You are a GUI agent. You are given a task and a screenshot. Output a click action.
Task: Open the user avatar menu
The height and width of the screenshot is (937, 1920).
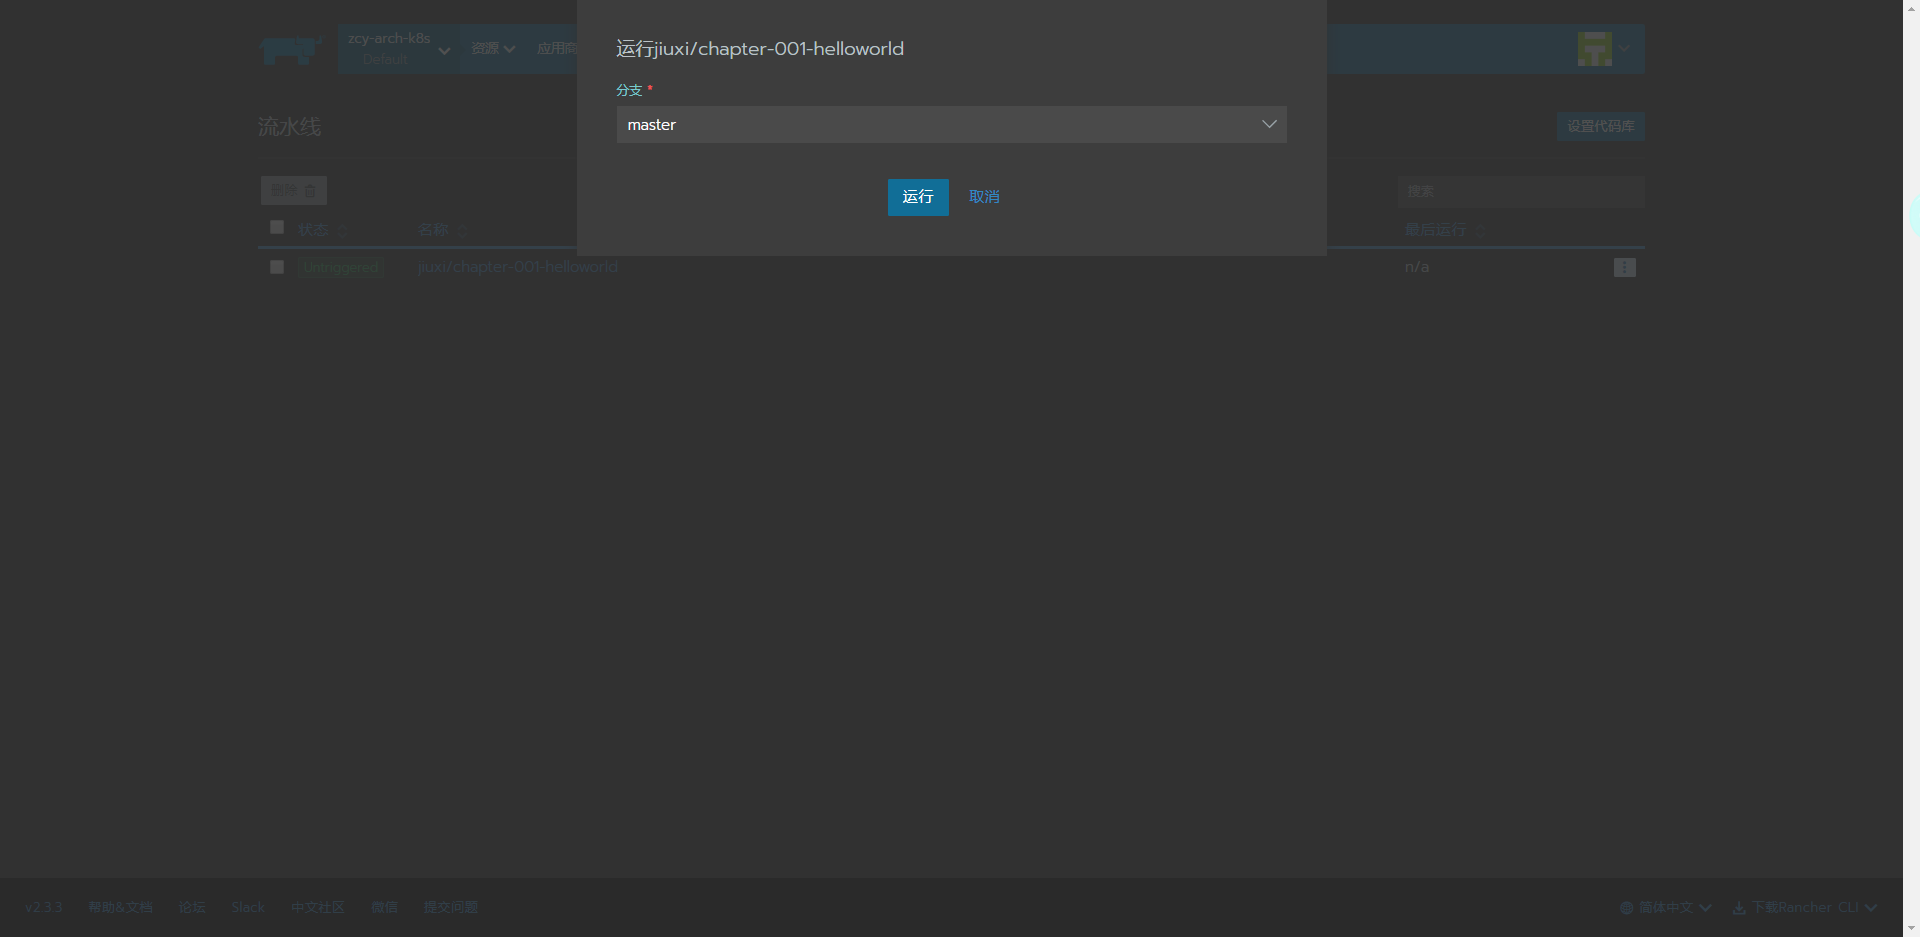tap(1604, 49)
